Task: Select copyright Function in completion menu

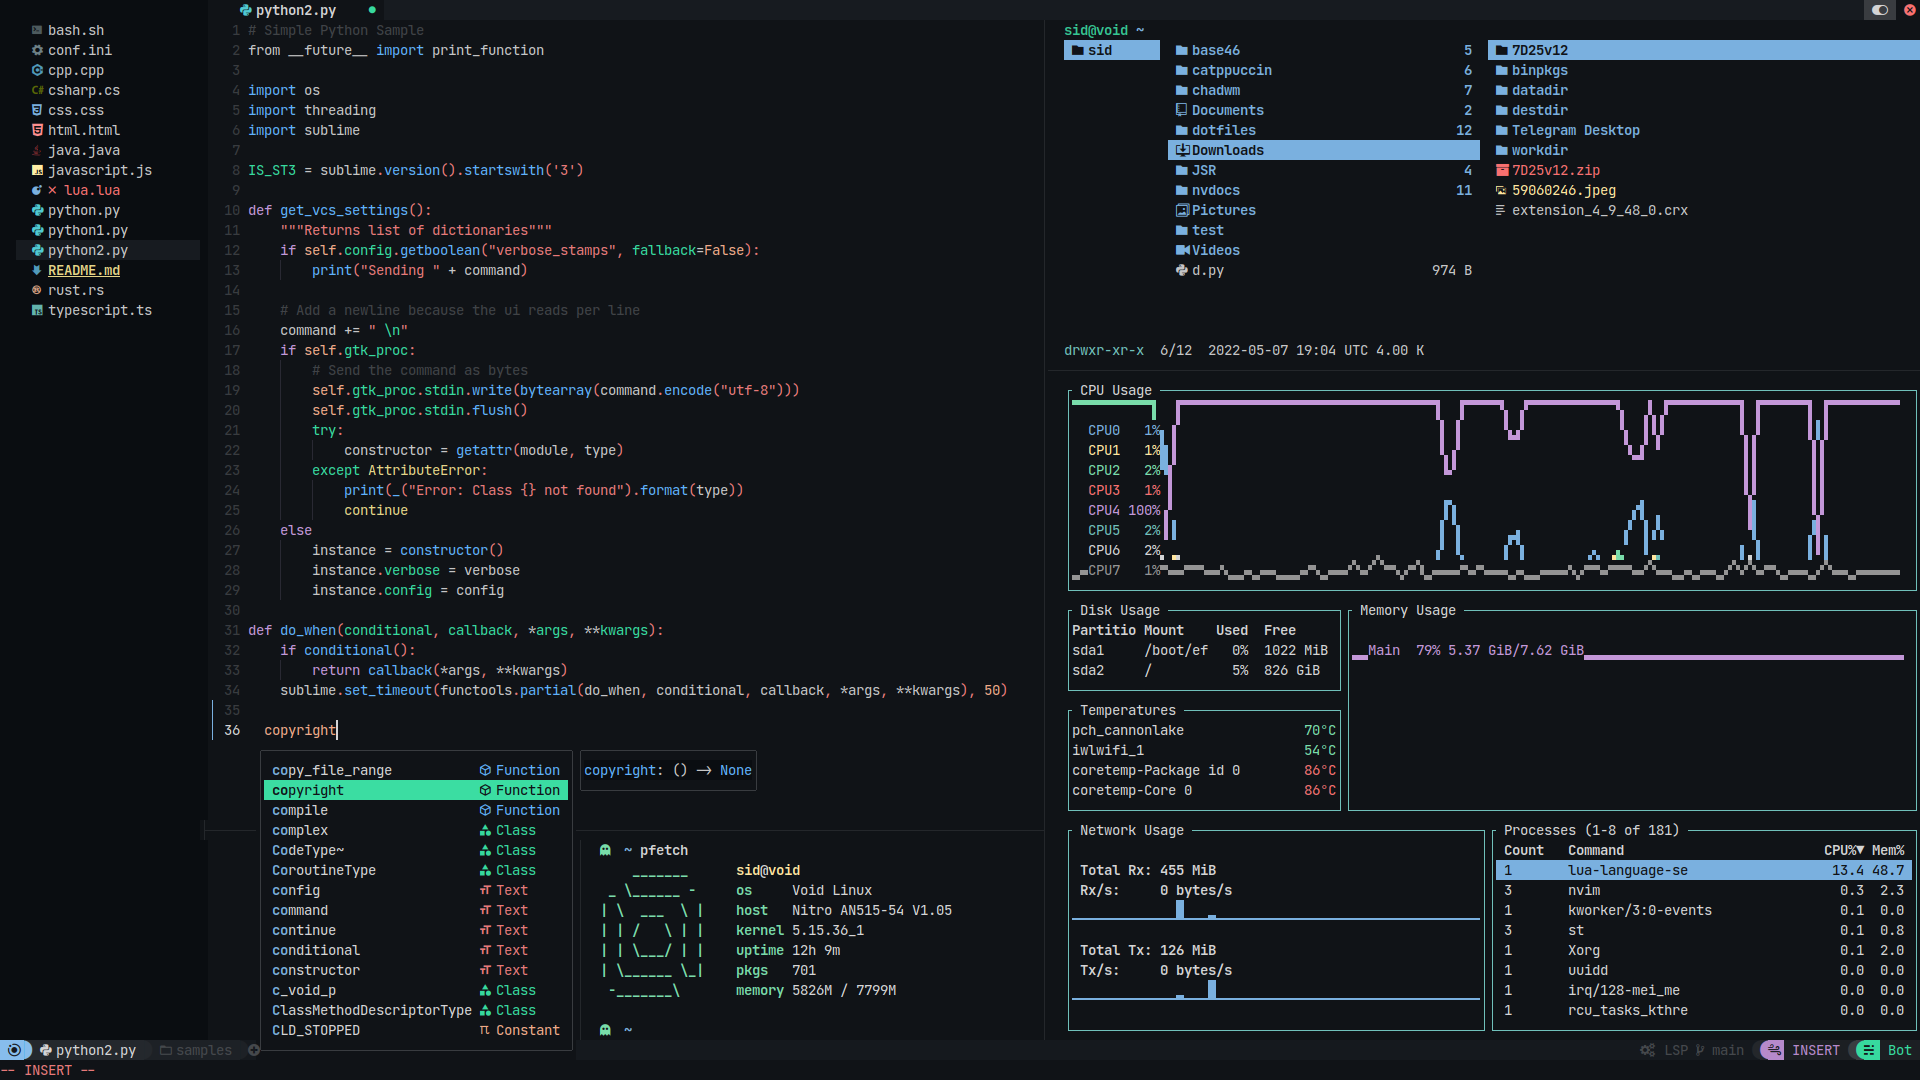Action: (x=415, y=790)
